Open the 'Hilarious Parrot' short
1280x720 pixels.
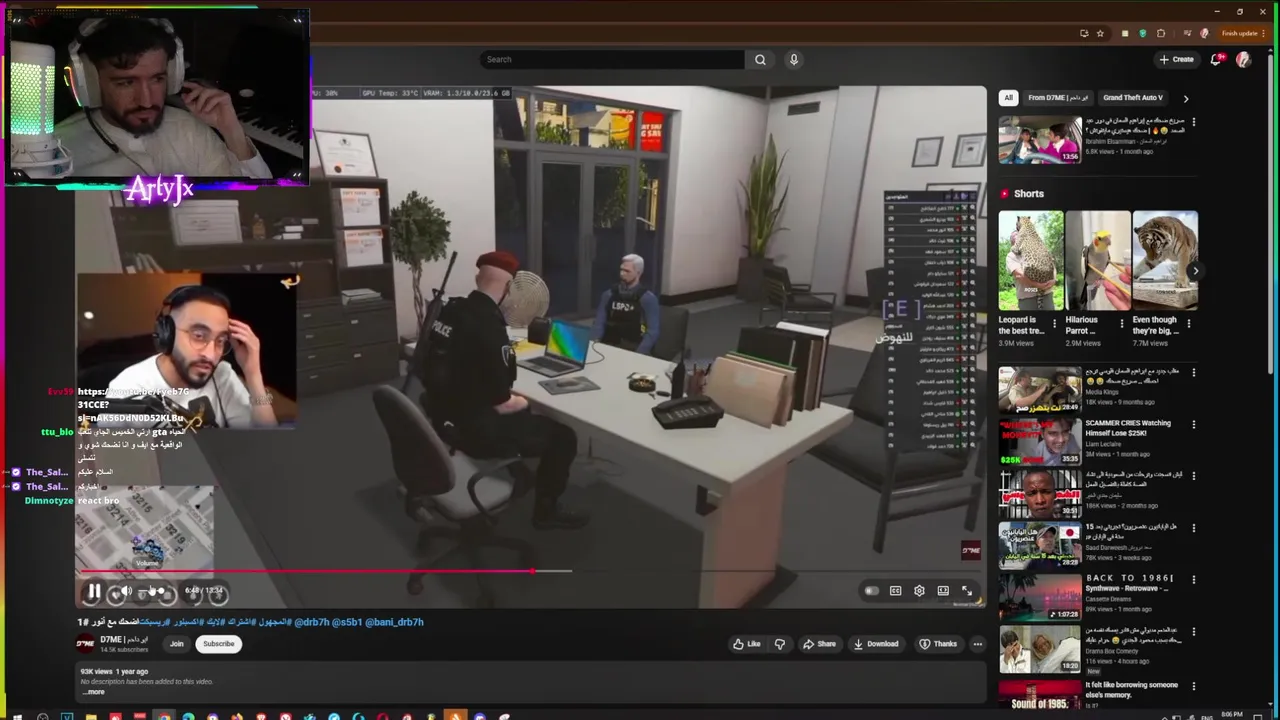click(1098, 261)
